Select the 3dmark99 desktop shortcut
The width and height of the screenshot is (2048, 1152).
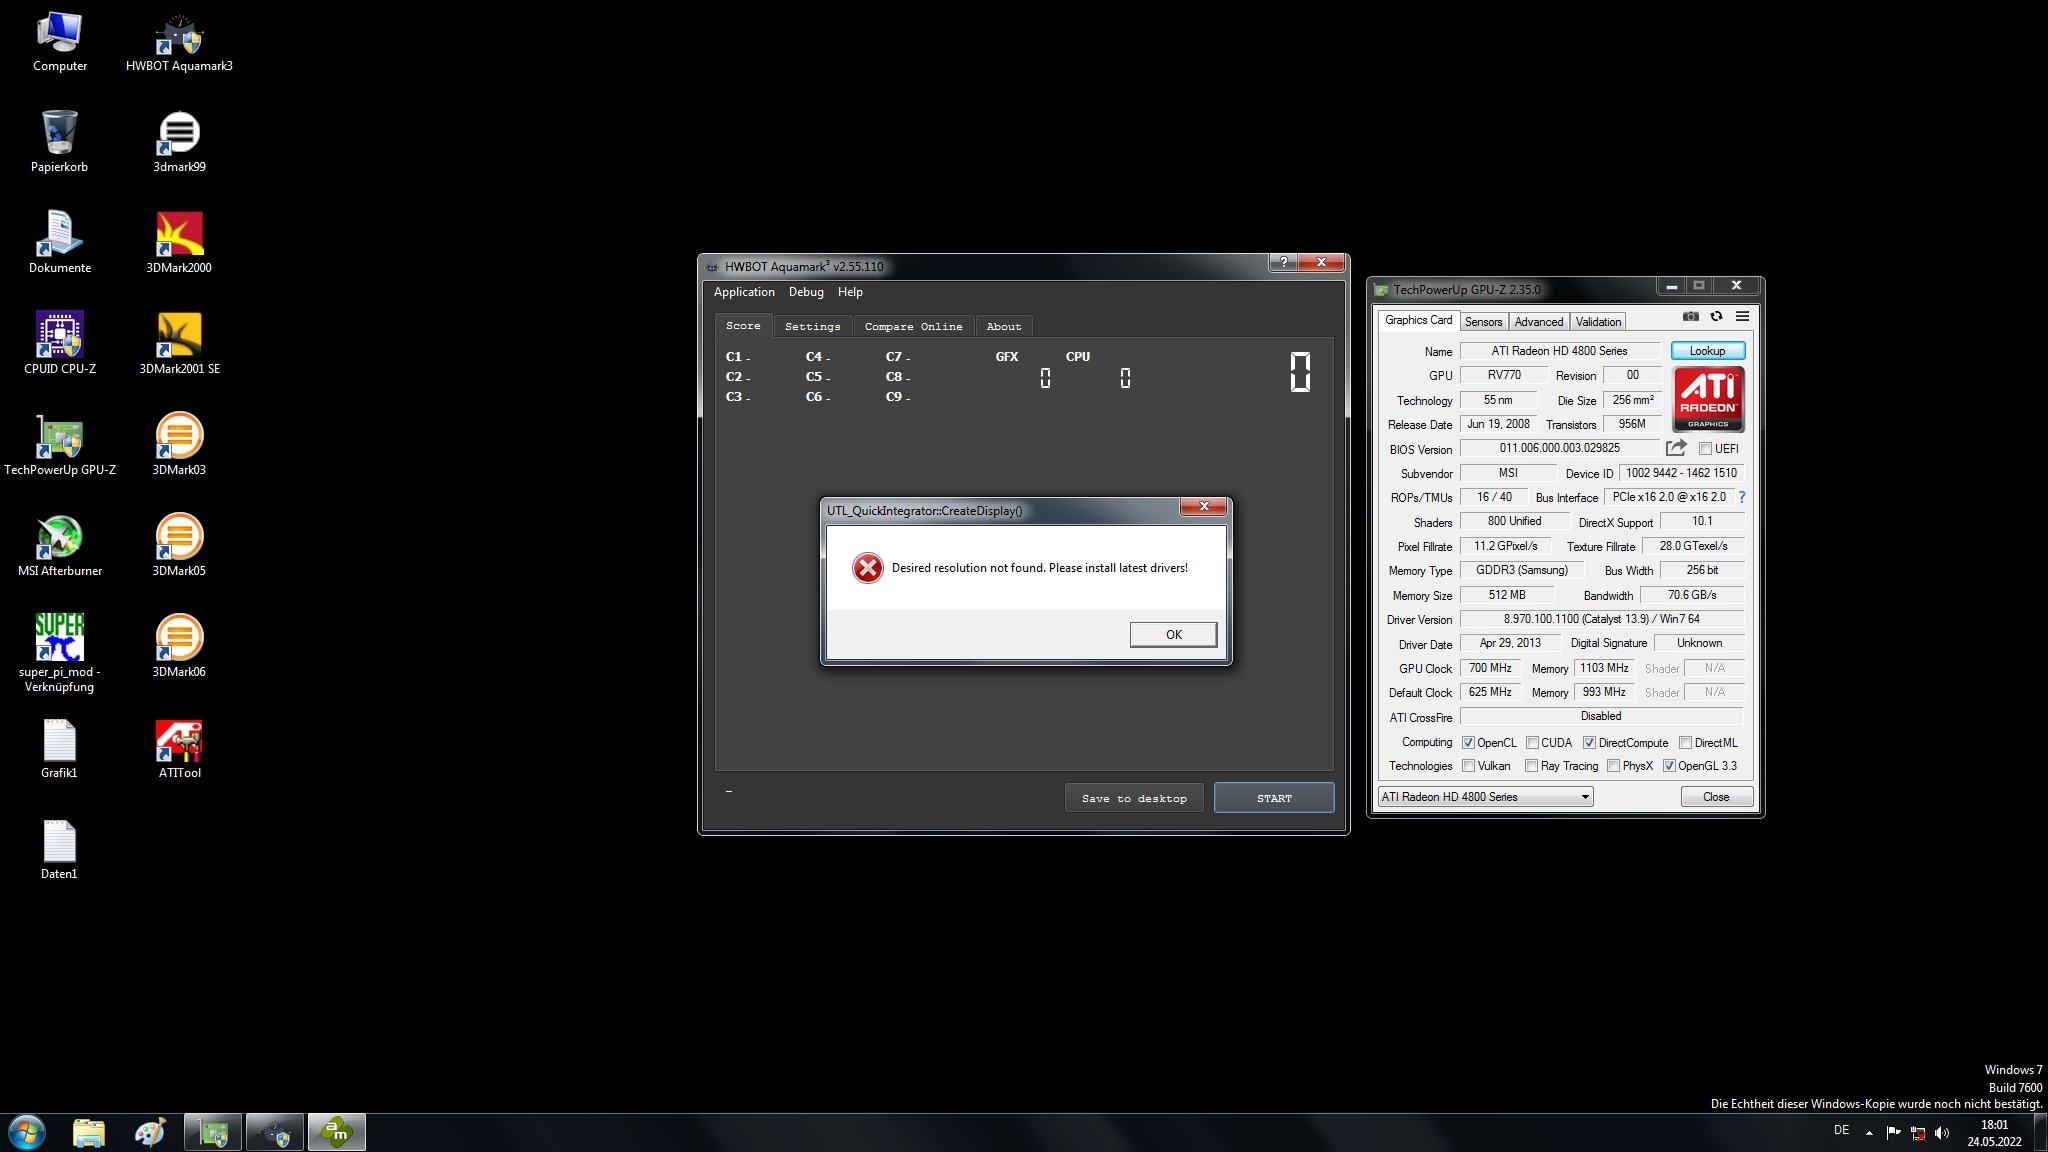tap(179, 142)
